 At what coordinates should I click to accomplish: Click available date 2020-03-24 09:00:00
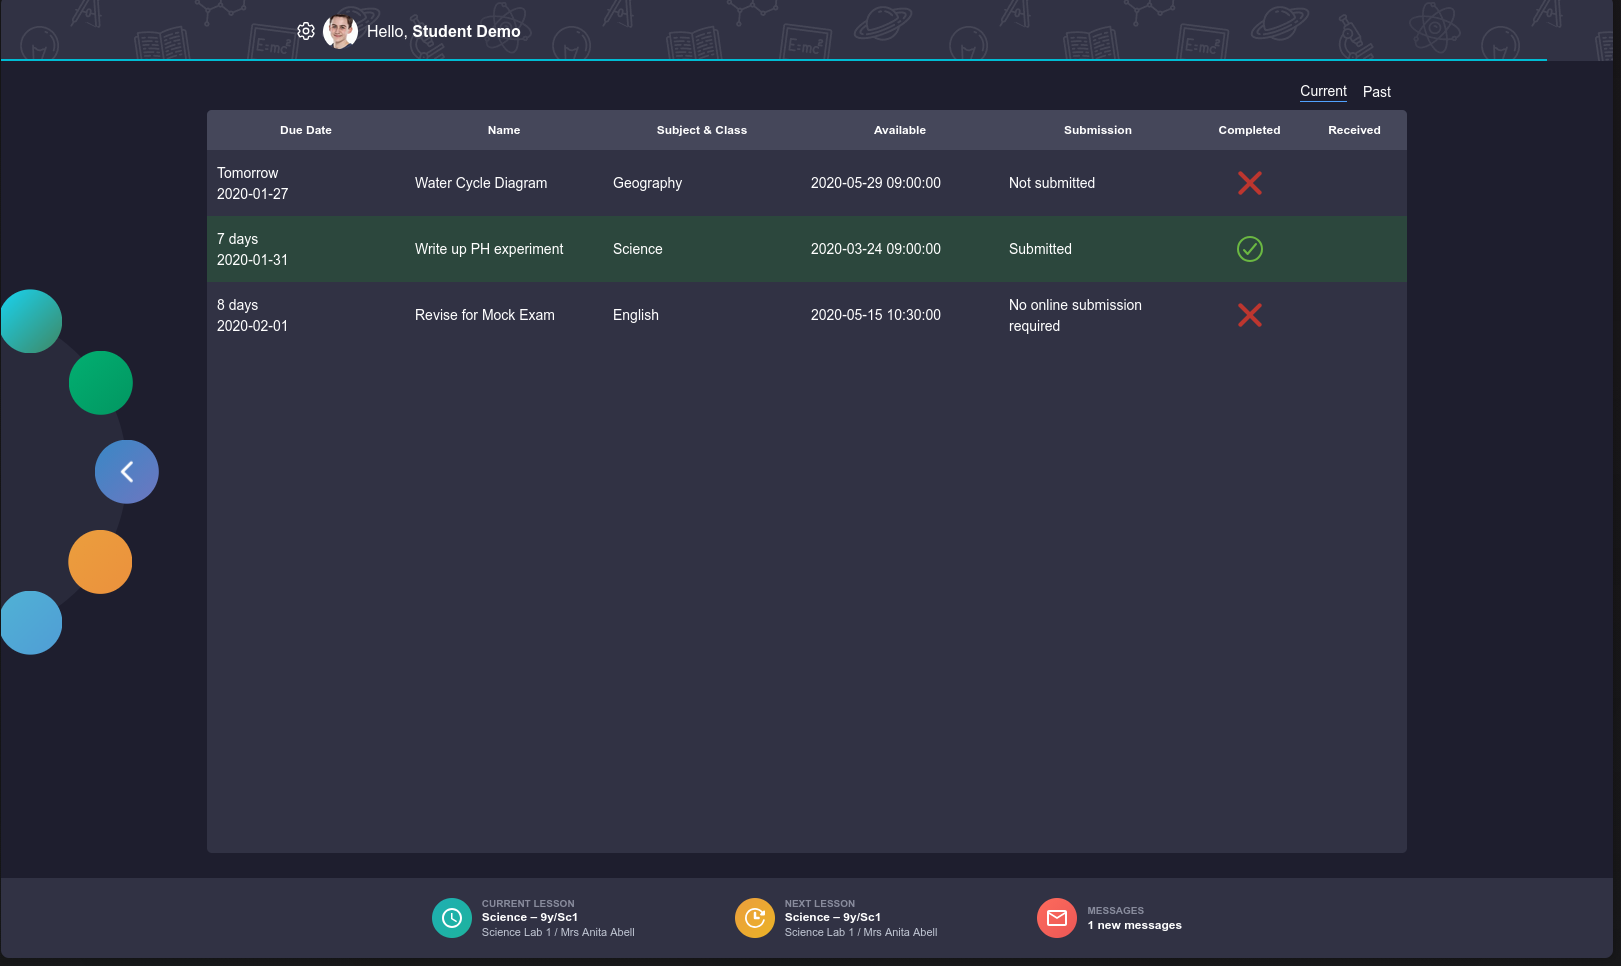876,249
